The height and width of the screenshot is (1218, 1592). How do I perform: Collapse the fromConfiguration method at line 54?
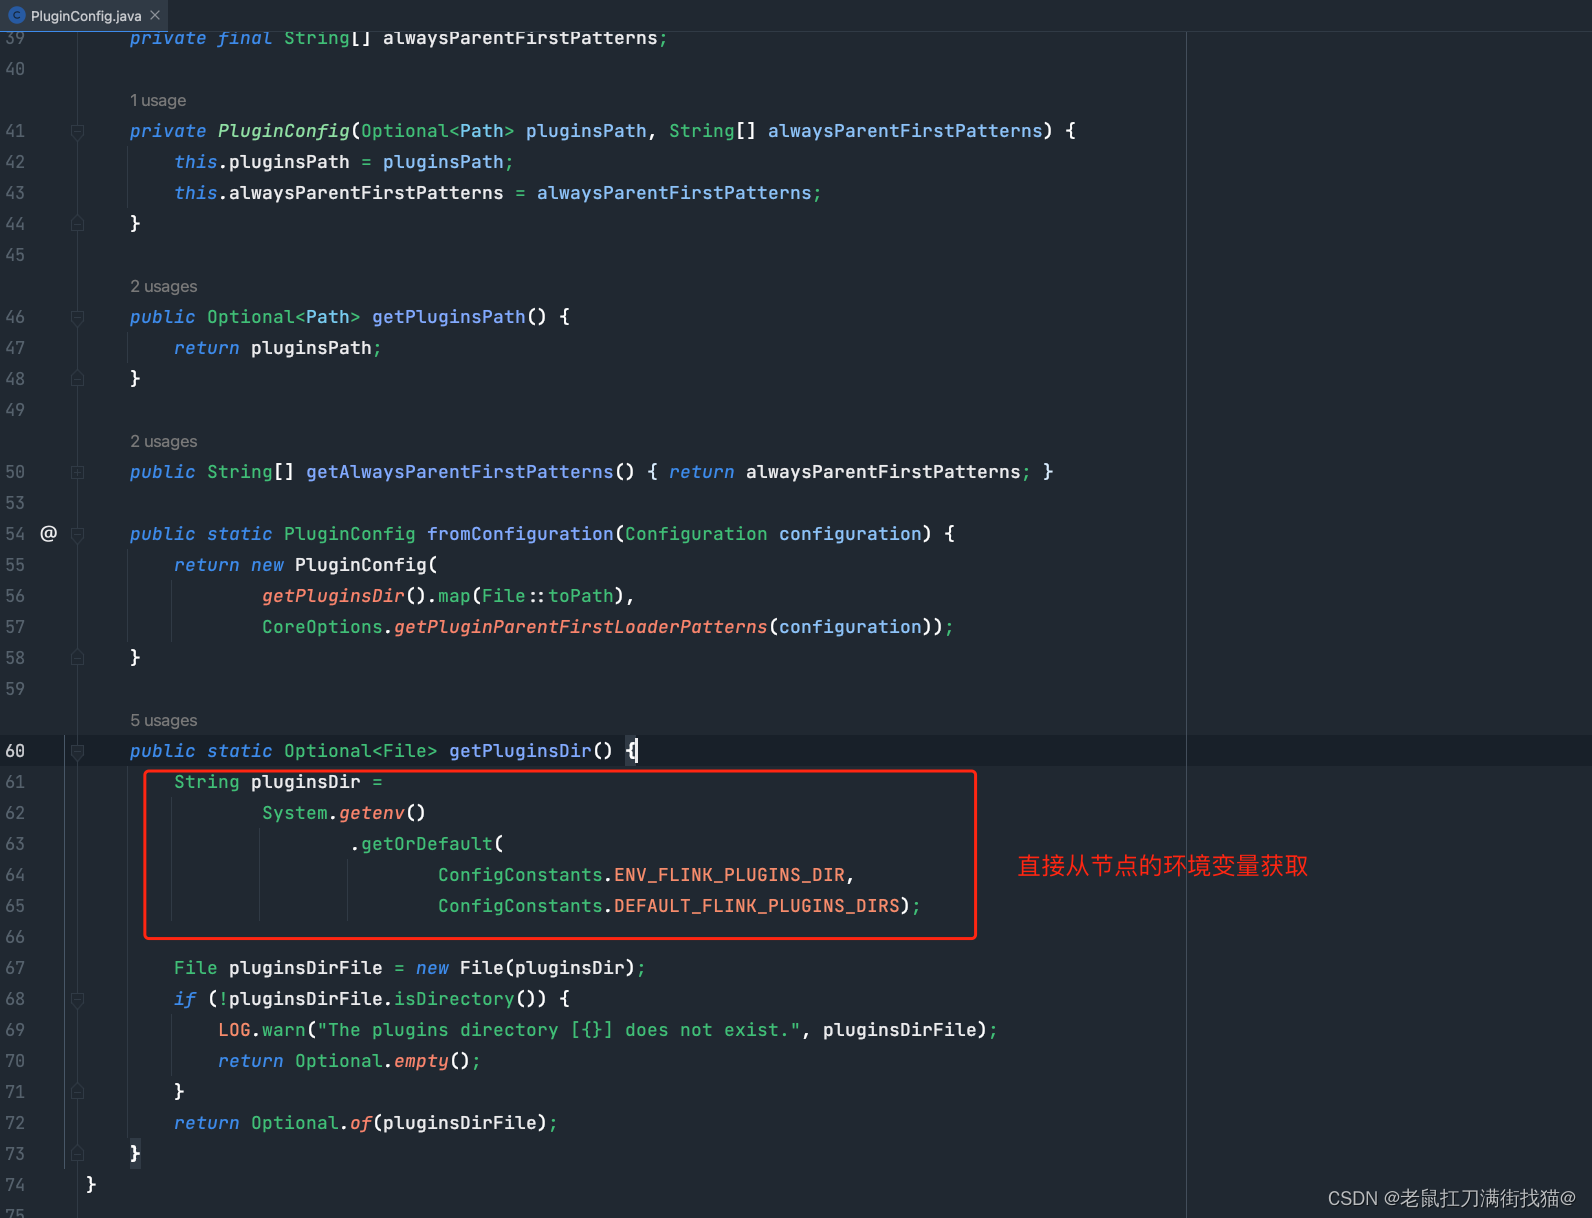(77, 534)
